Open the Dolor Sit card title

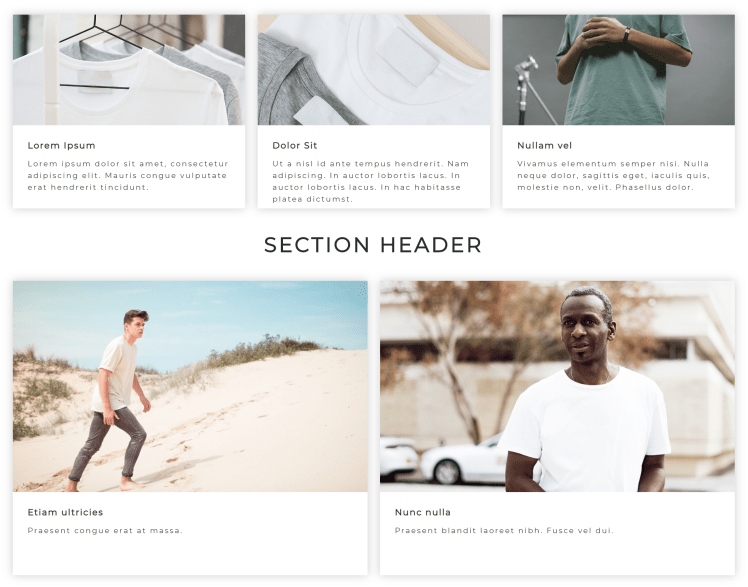[x=294, y=145]
